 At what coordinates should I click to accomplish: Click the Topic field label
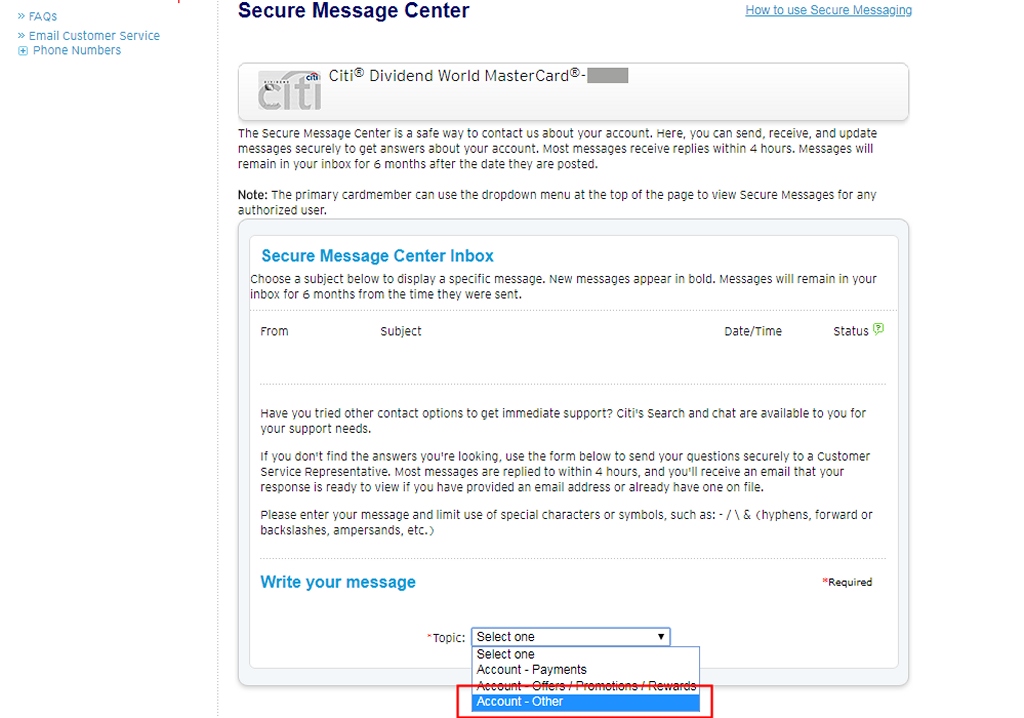pos(447,638)
